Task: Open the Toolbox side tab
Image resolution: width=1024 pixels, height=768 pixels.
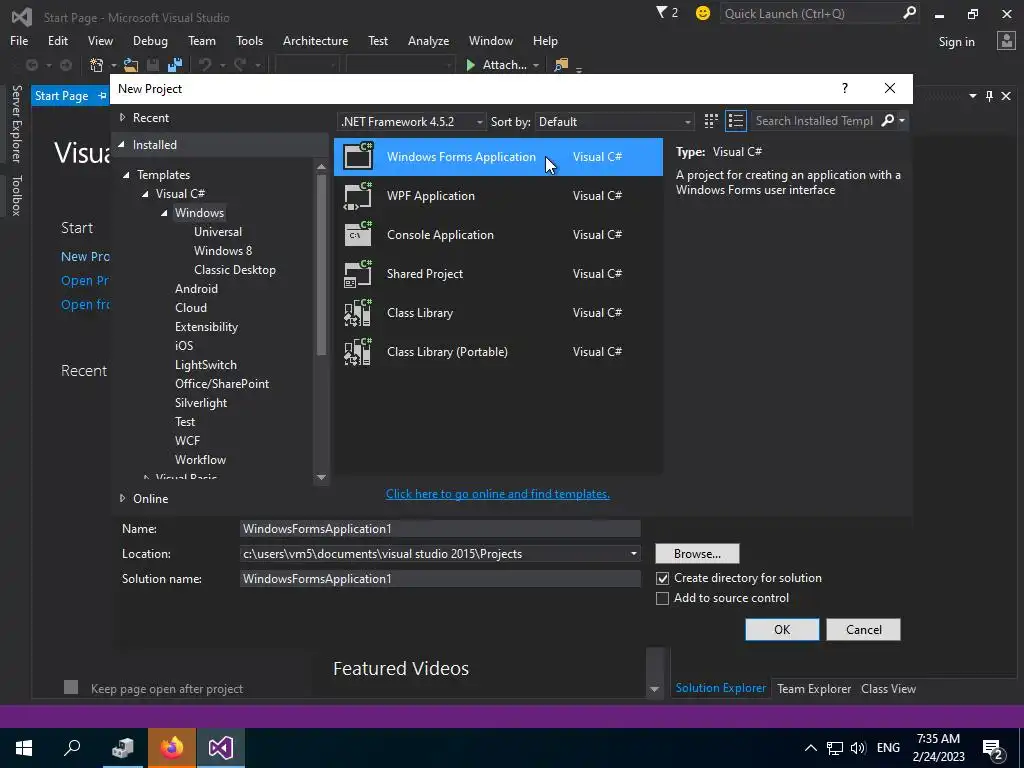Action: pos(16,195)
